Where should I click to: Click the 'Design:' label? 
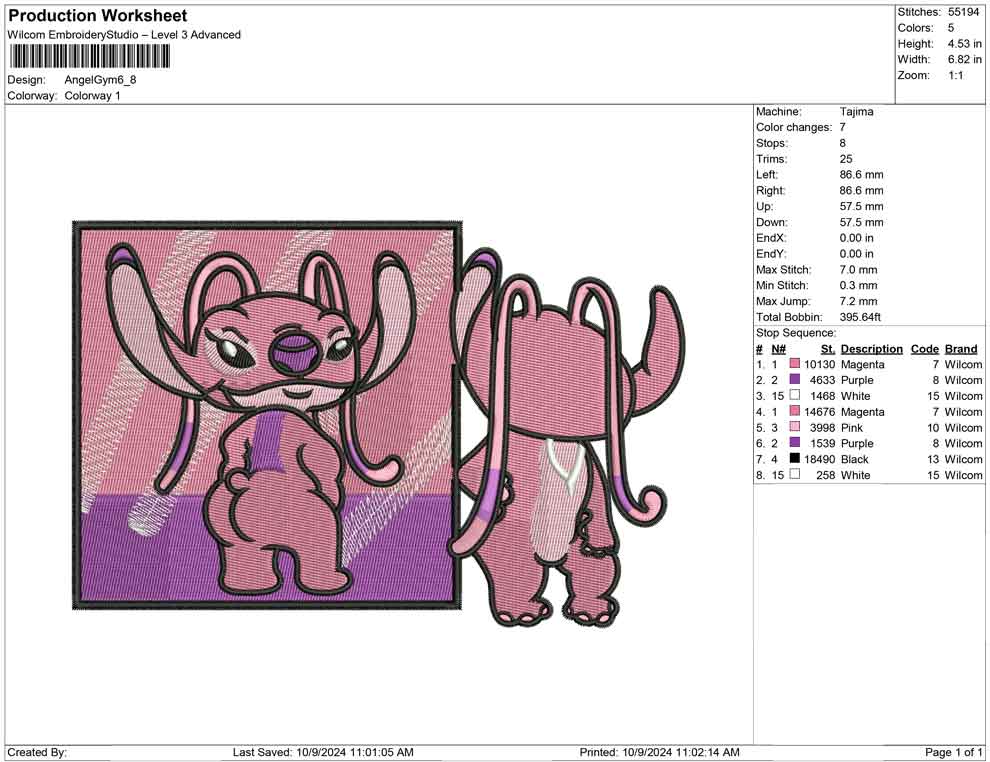(27, 80)
